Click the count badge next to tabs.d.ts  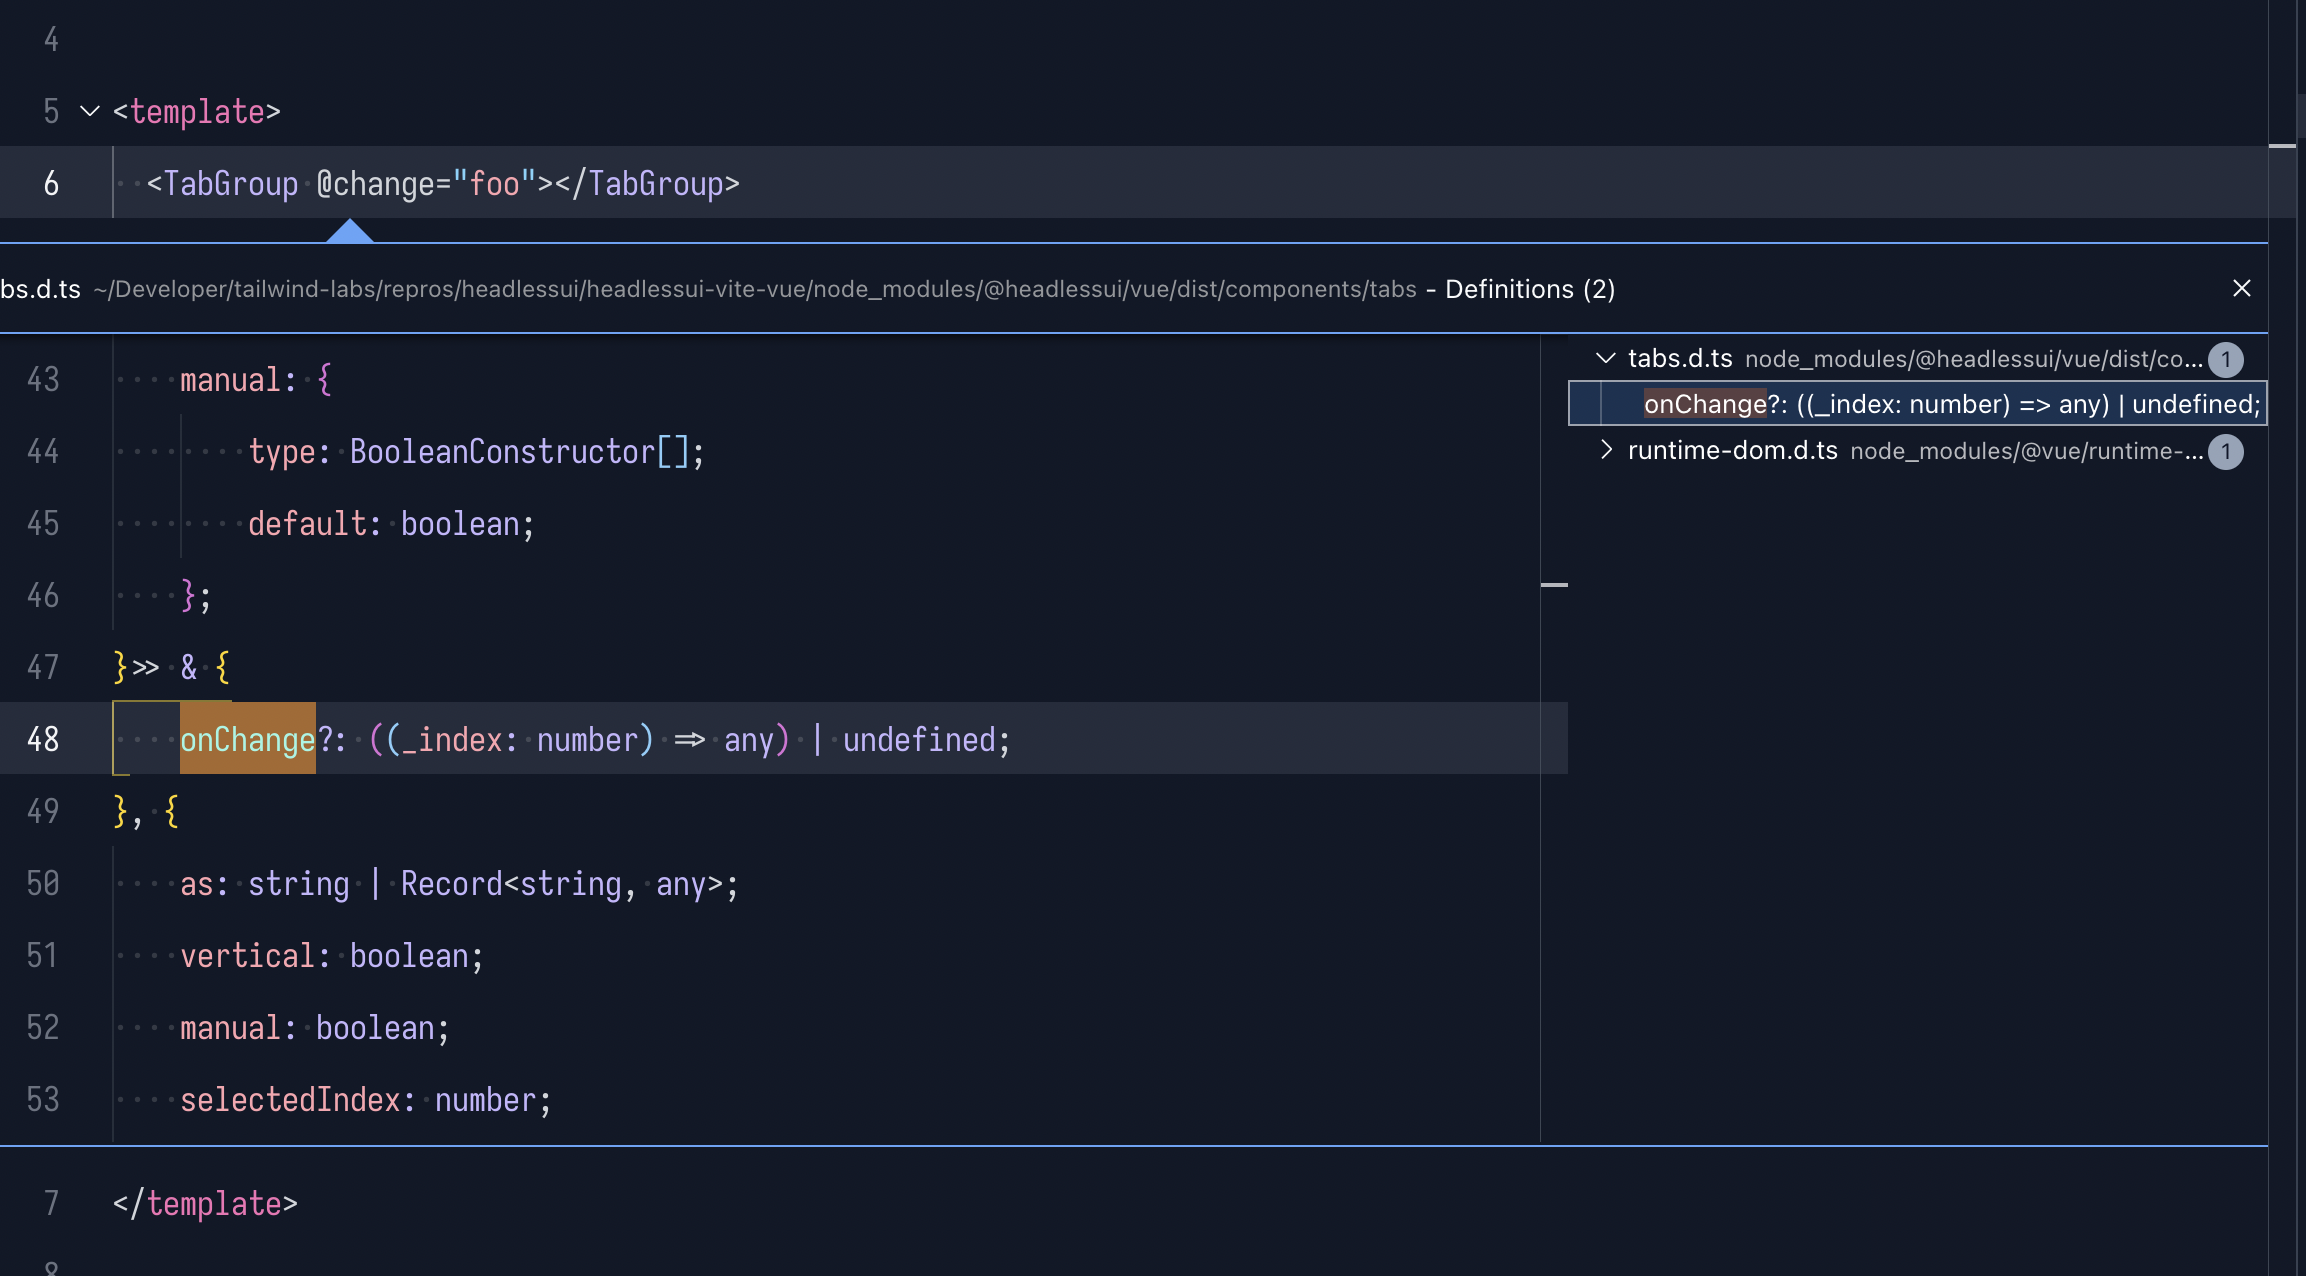(2226, 360)
